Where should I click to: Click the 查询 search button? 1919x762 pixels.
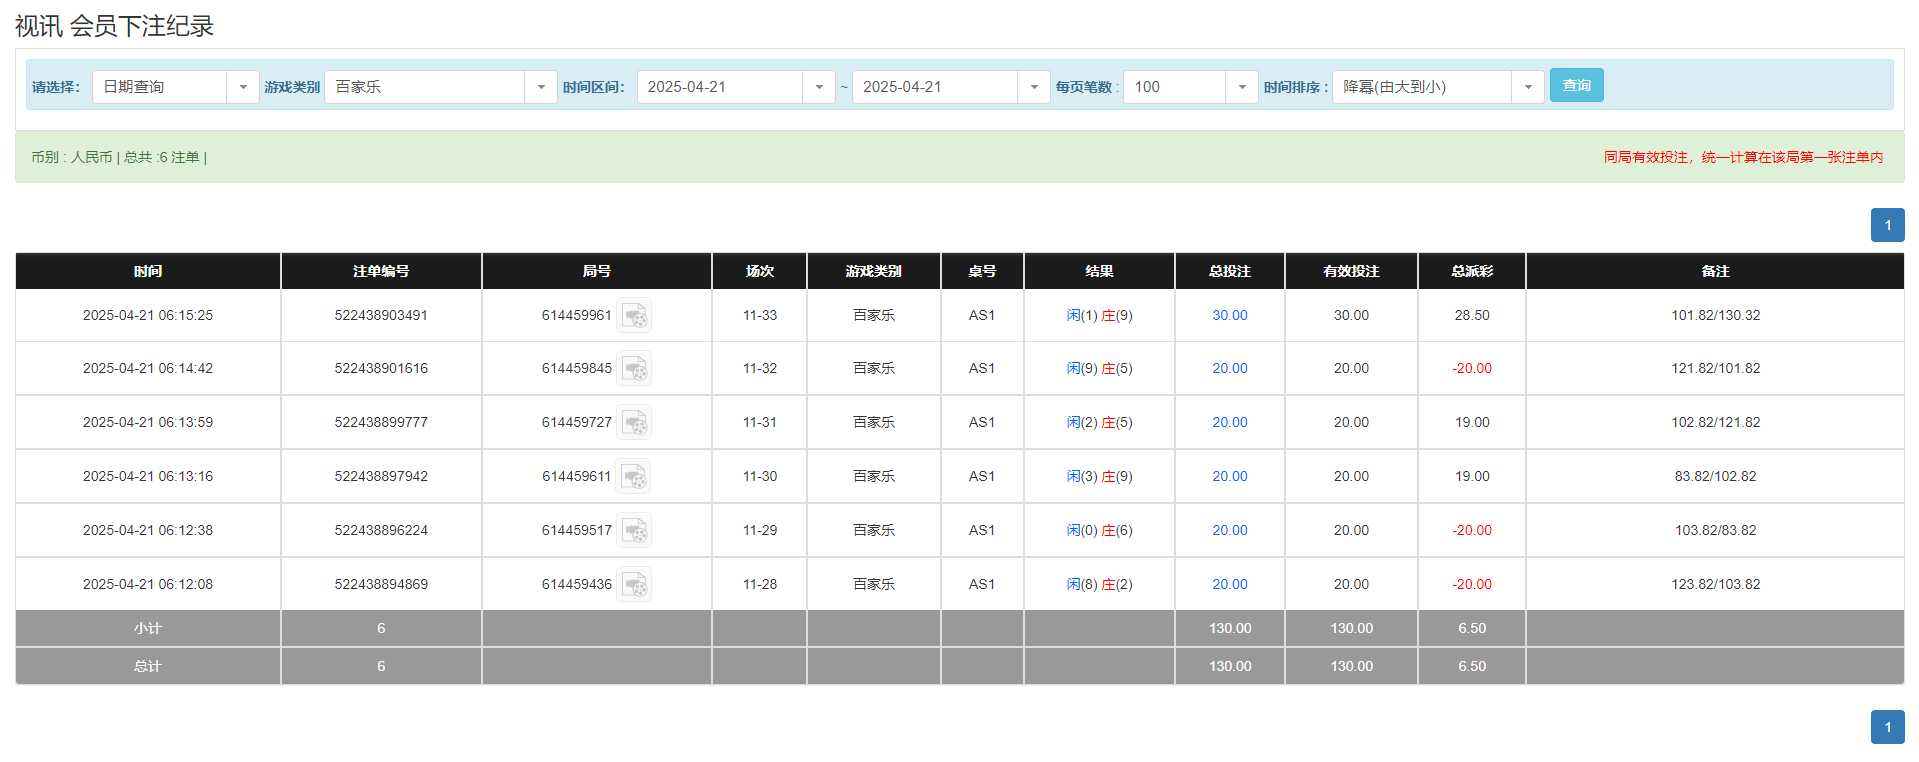click(x=1576, y=85)
